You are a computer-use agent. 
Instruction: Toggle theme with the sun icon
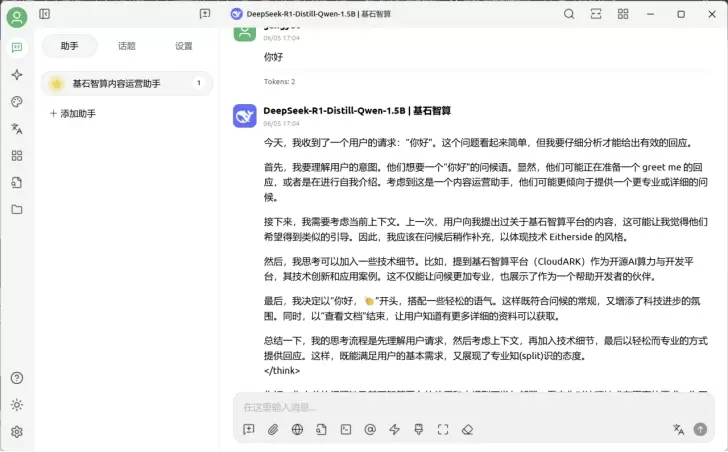[x=16, y=405]
